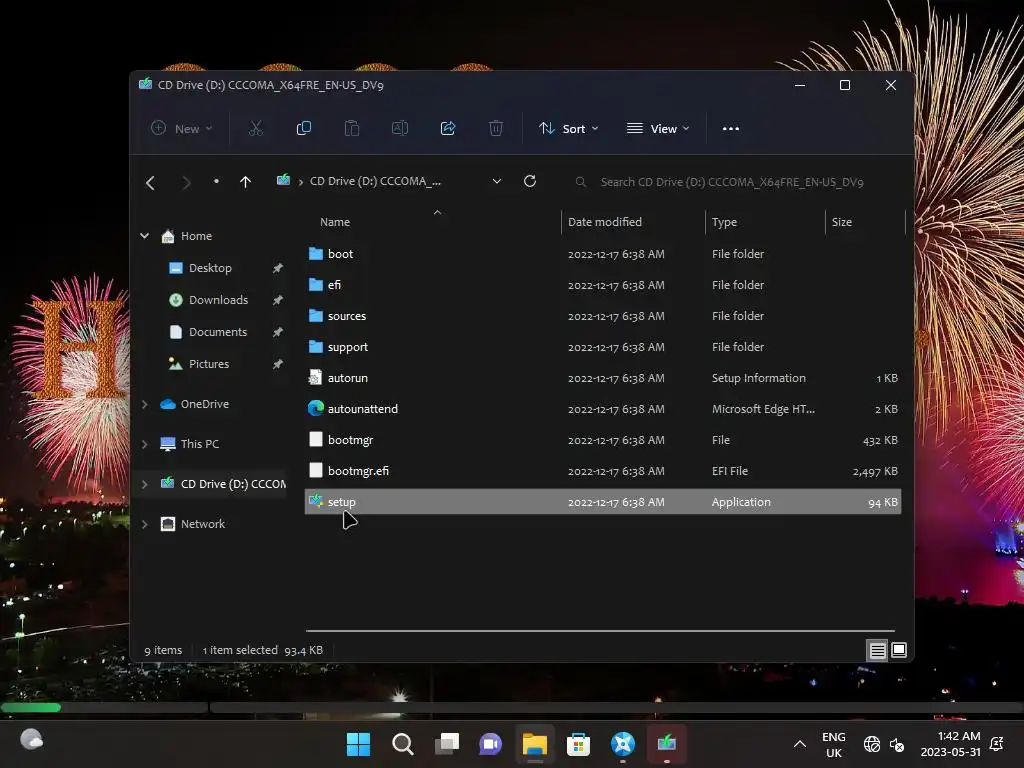Open taskbar Search magnifier
This screenshot has width=1024, height=768.
coord(402,744)
